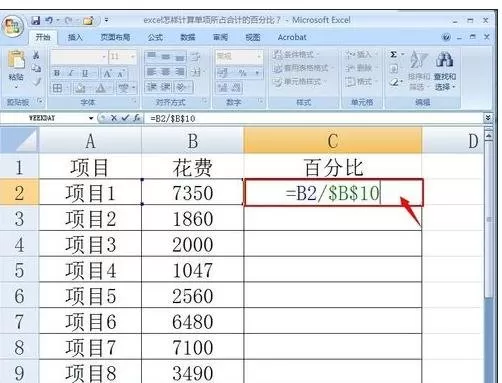Click the formula bar showing =B2/$B$10
502x383 pixels.
pos(313,118)
